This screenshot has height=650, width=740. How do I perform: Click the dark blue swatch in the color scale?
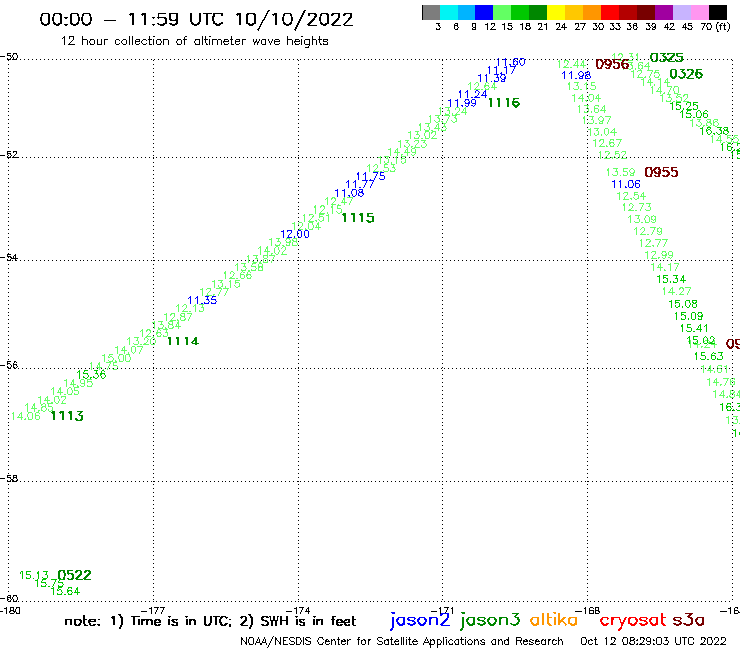tap(485, 12)
